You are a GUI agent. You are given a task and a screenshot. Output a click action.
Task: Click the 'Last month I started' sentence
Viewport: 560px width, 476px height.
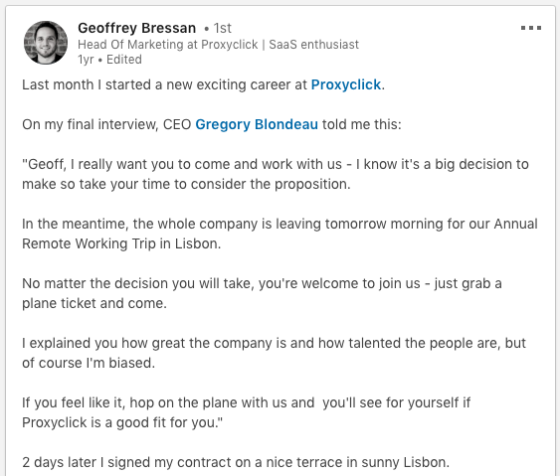click(x=204, y=85)
